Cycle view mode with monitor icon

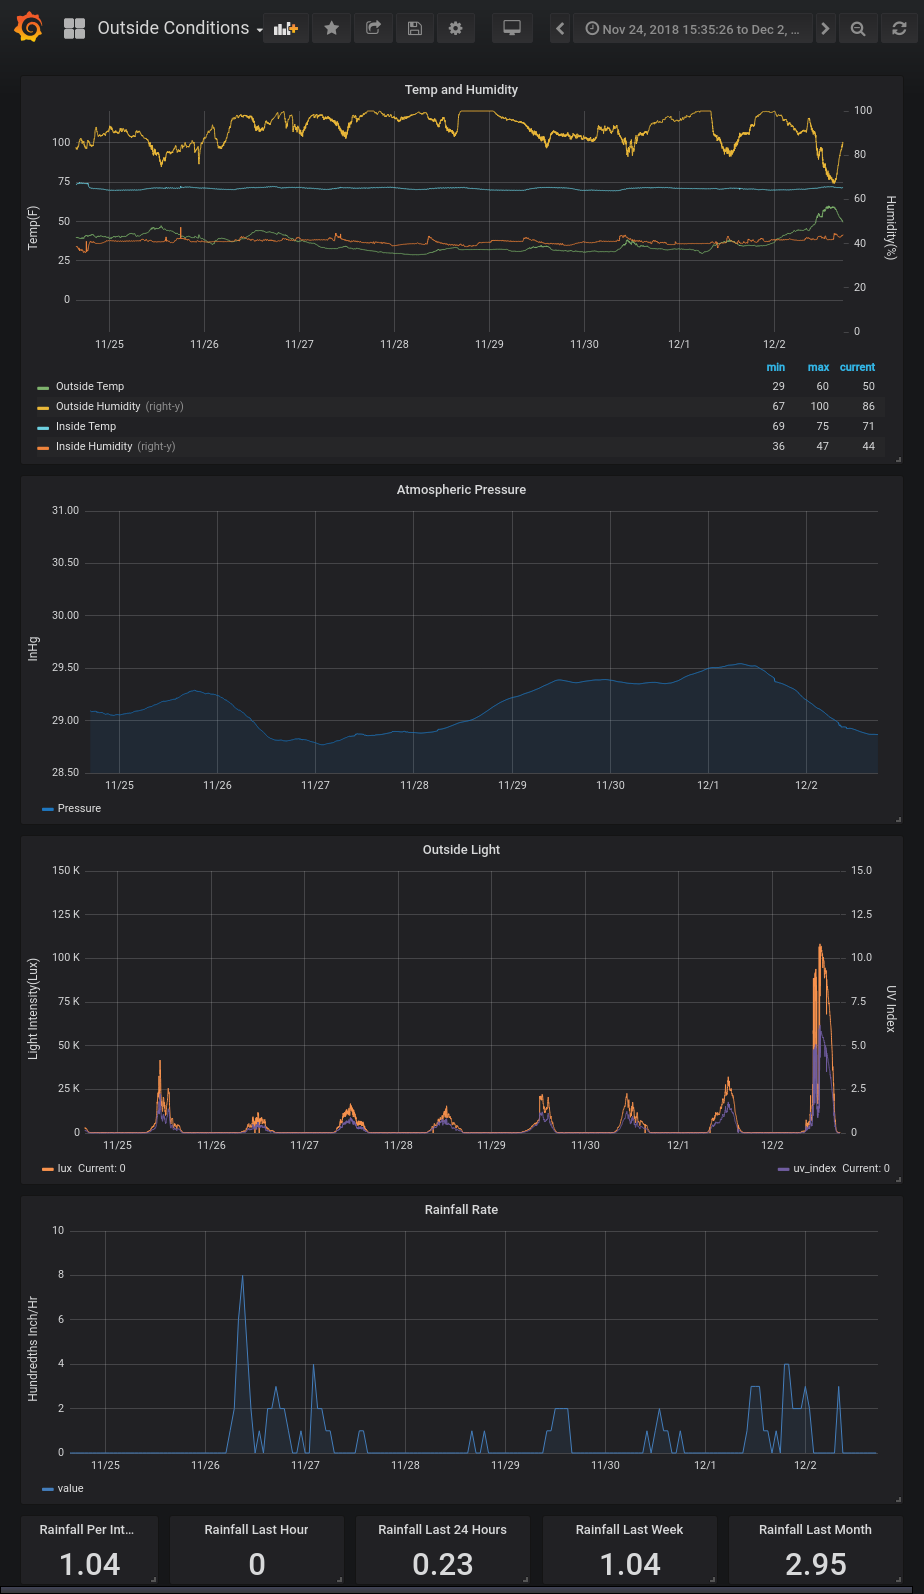click(x=512, y=29)
